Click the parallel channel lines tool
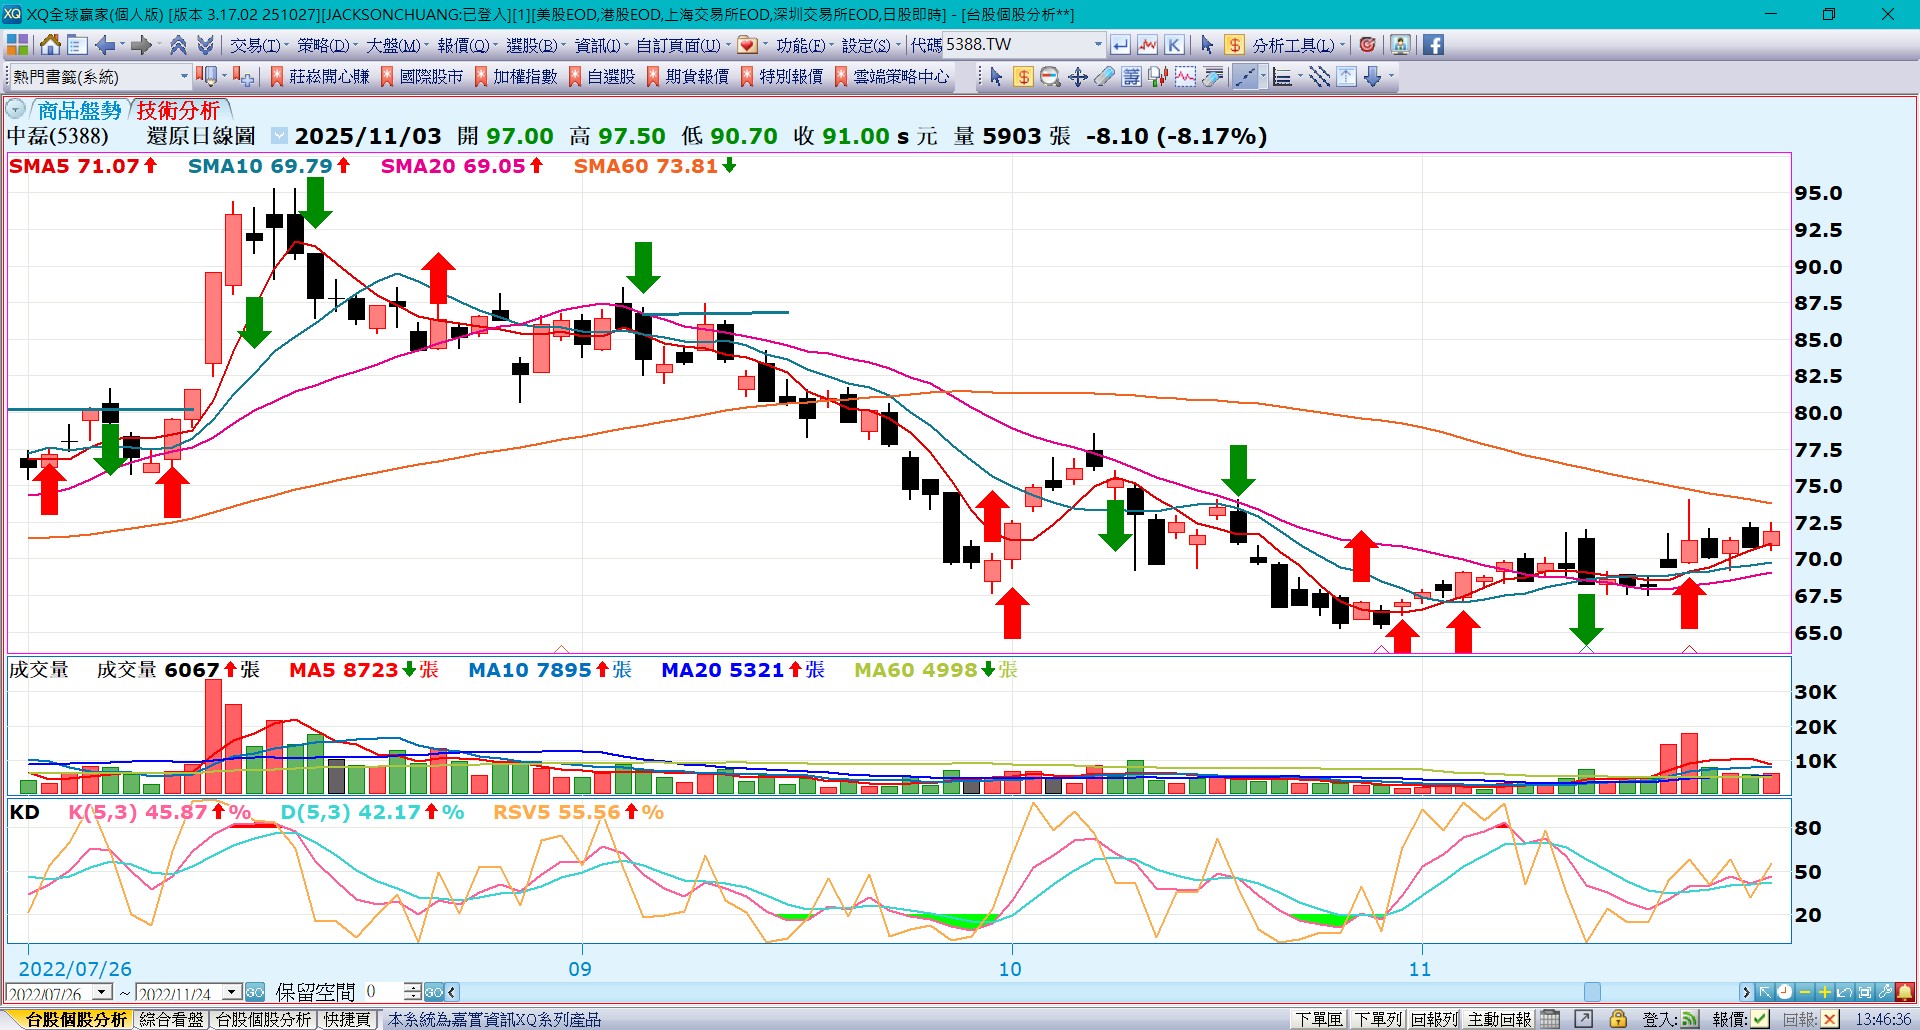Screen dimensions: 1920x1030 click(1319, 77)
